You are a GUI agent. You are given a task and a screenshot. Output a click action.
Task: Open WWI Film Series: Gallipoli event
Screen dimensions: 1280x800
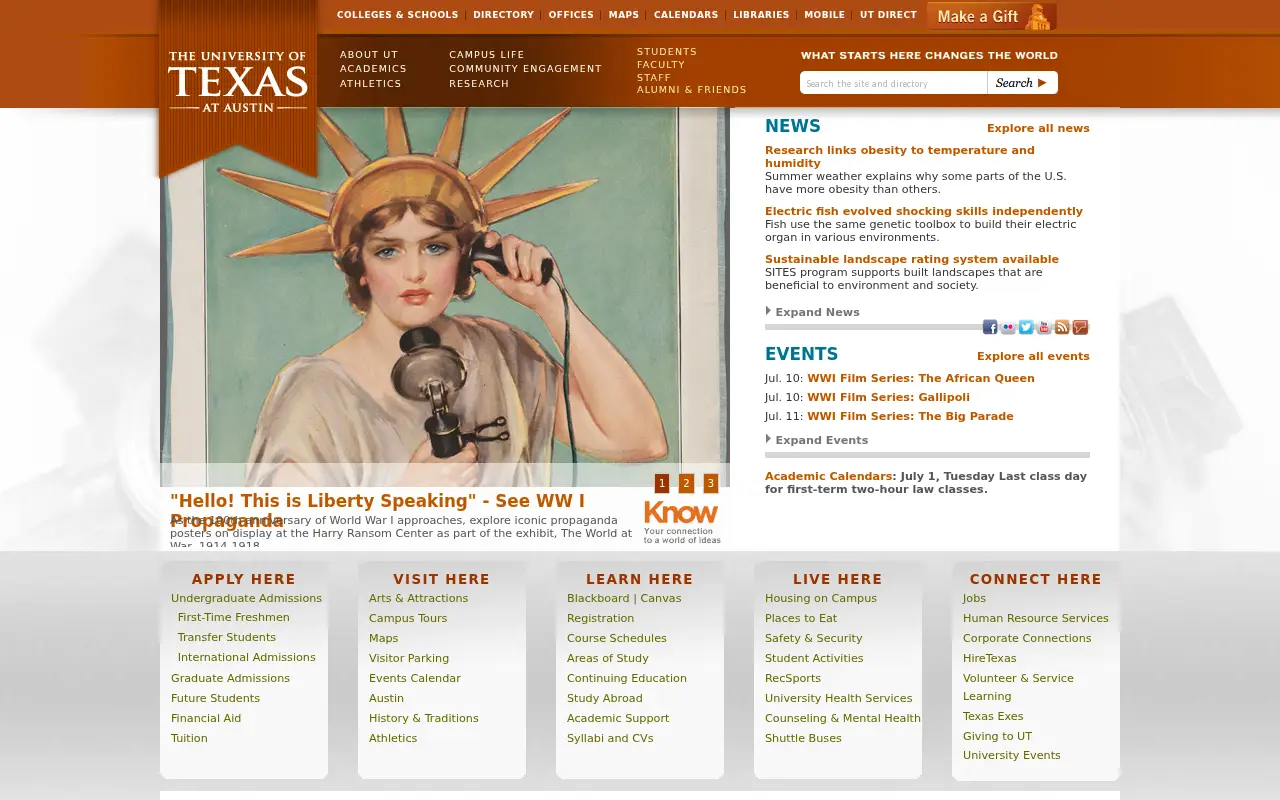click(888, 397)
